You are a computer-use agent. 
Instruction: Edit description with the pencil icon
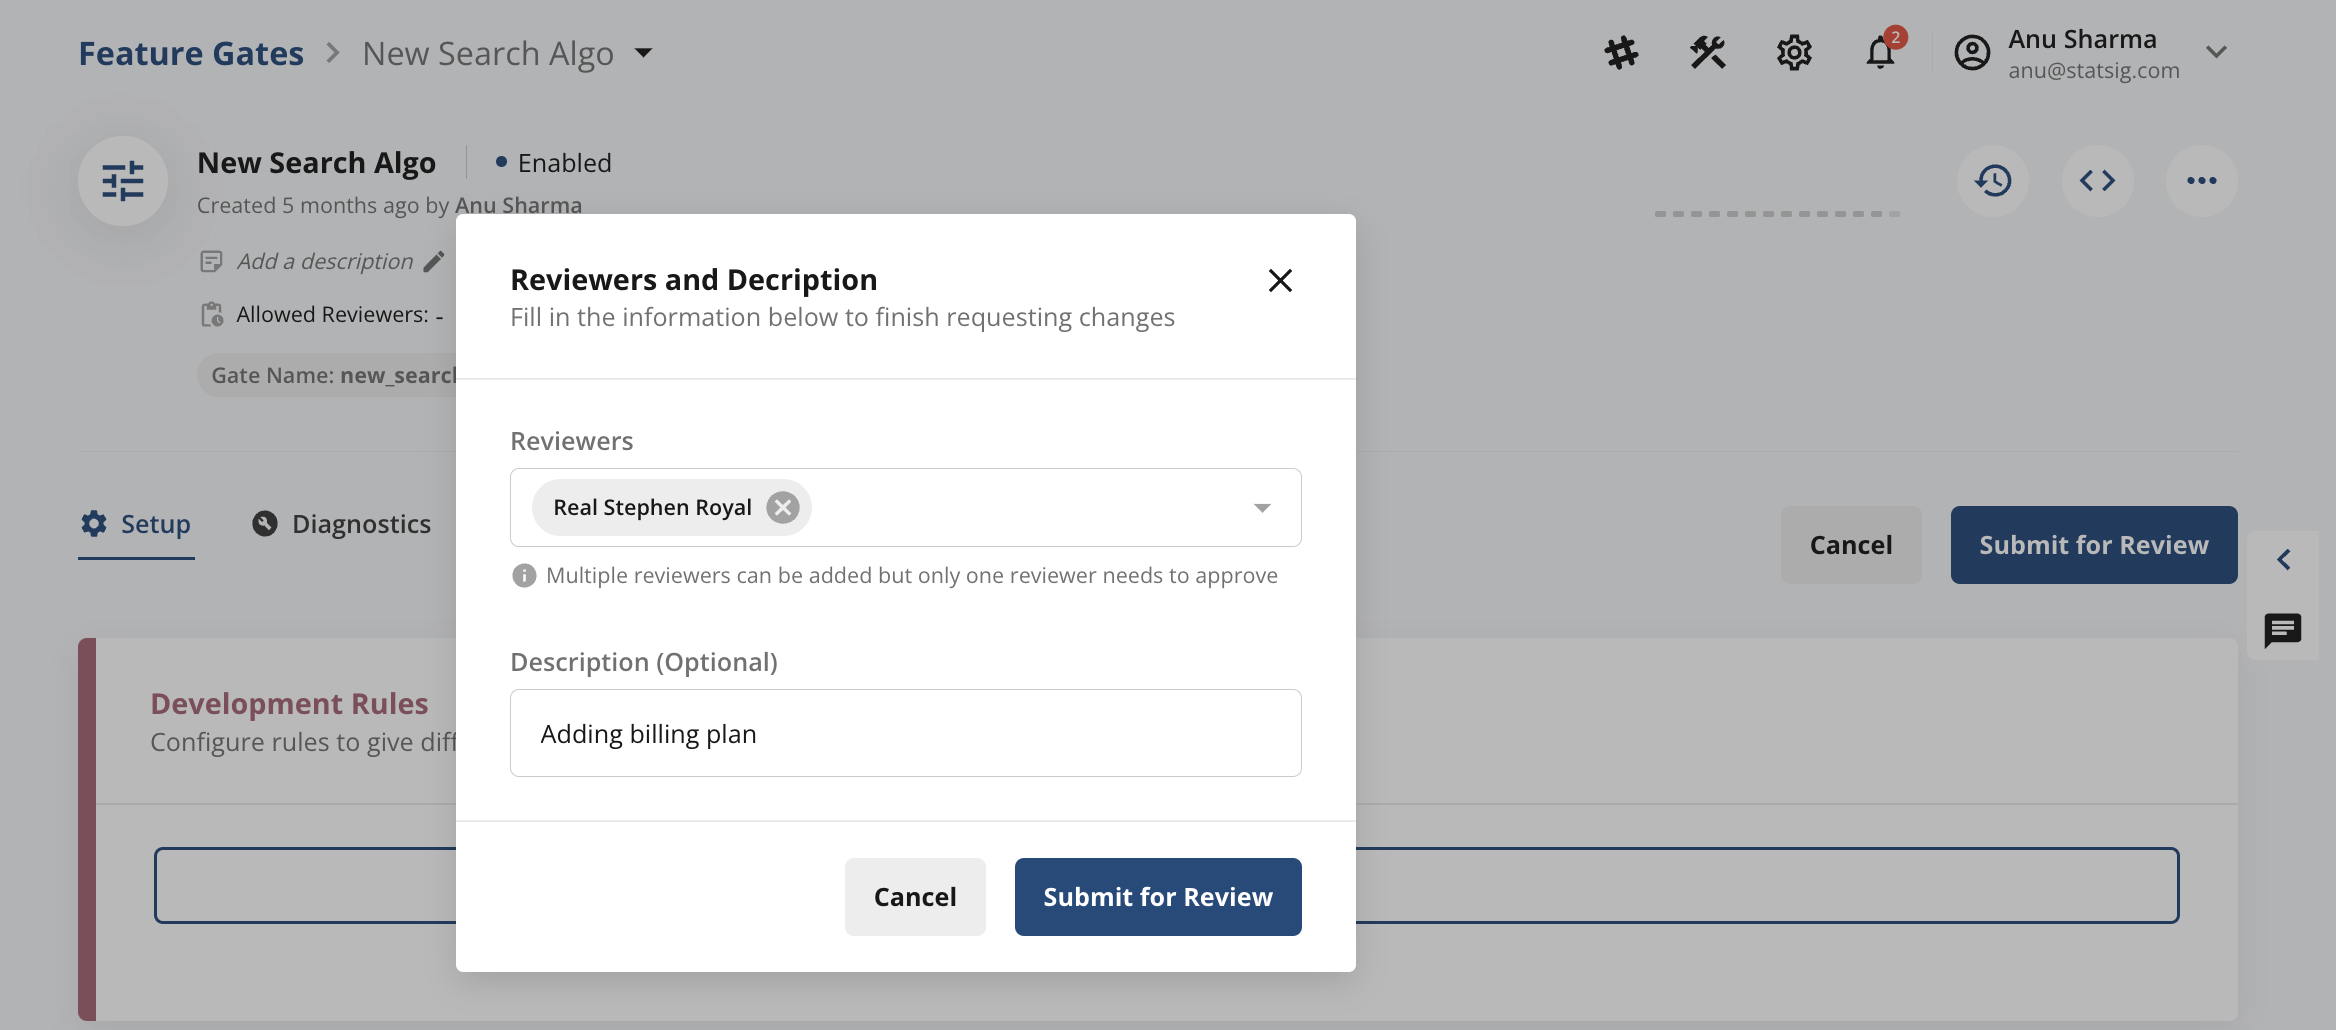click(x=435, y=261)
